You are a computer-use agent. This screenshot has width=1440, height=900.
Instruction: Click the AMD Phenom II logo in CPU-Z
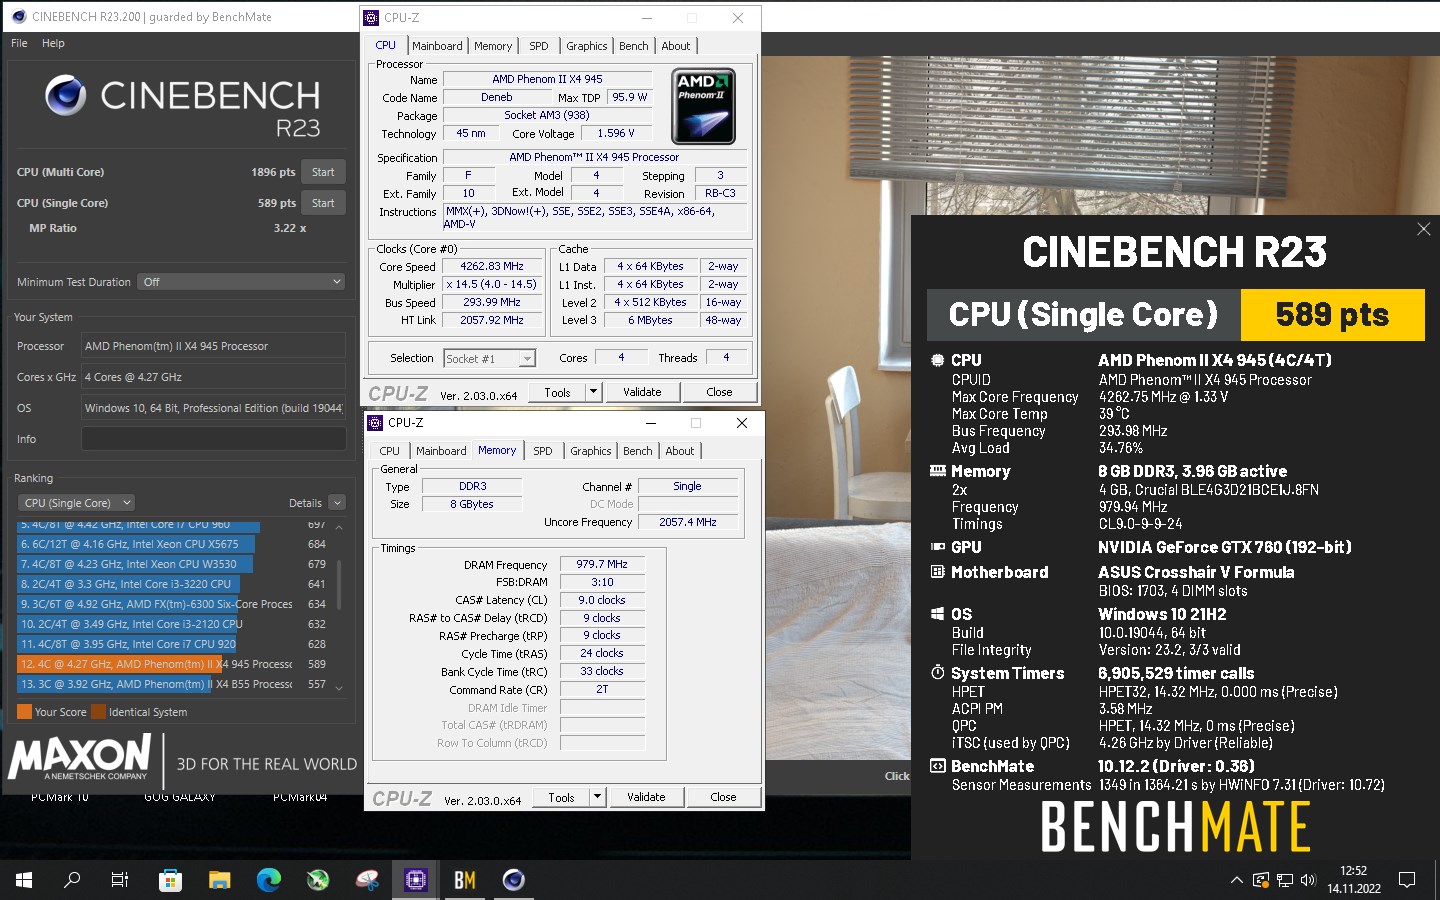pyautogui.click(x=704, y=106)
